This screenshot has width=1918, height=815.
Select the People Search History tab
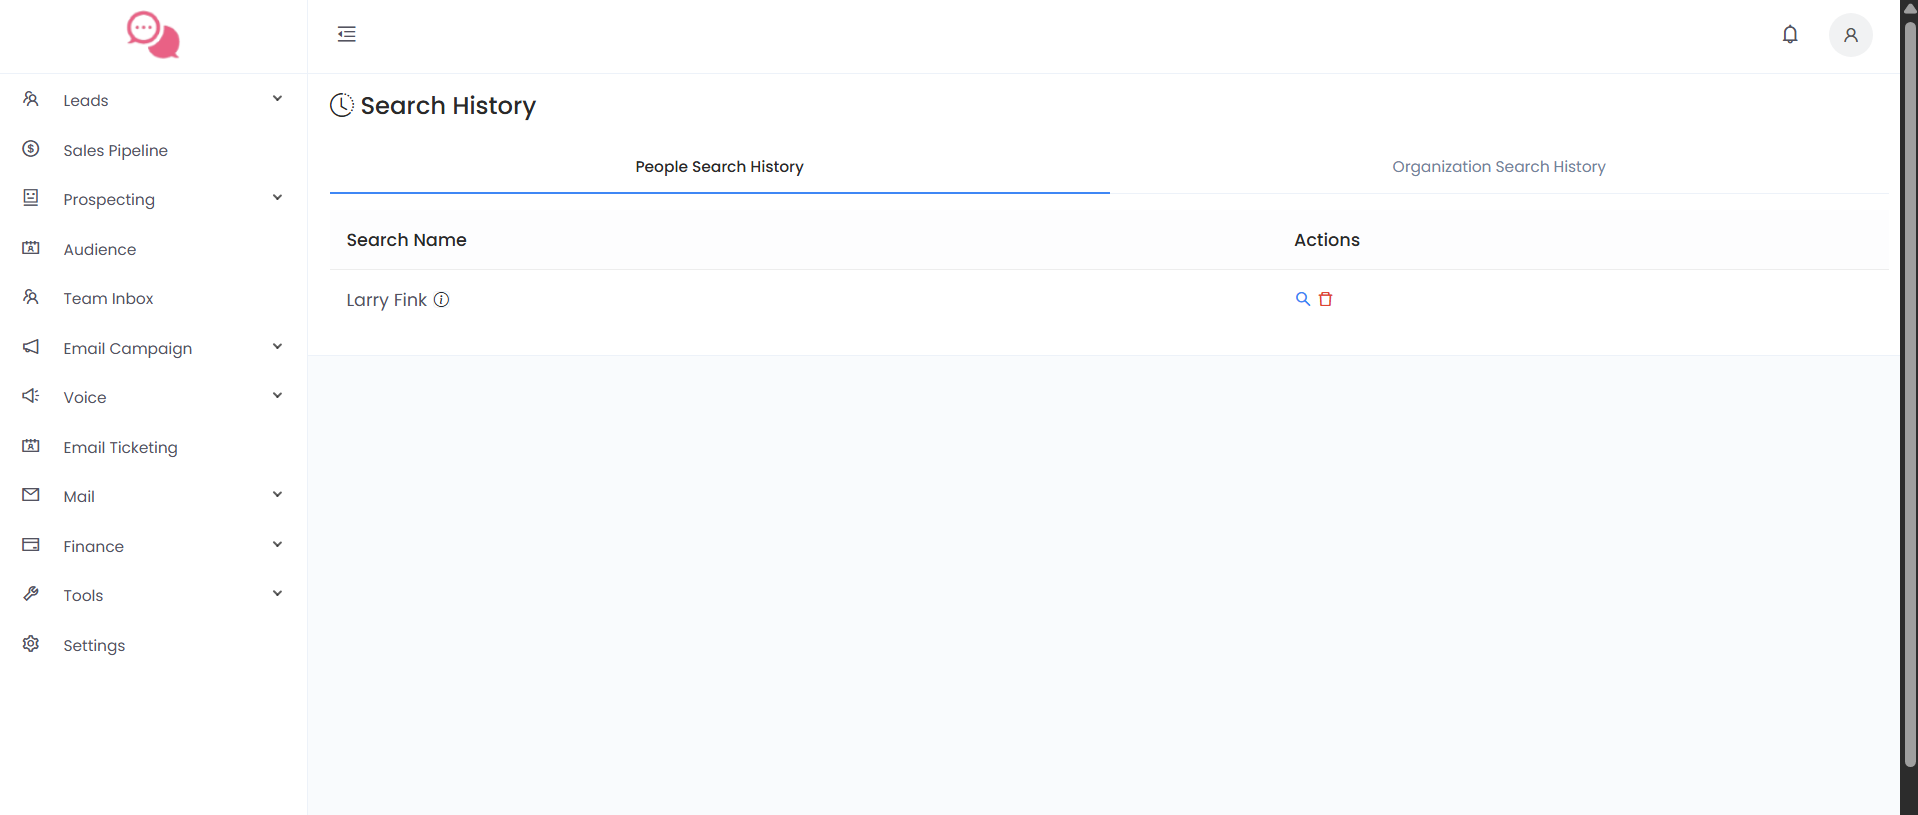[719, 167]
